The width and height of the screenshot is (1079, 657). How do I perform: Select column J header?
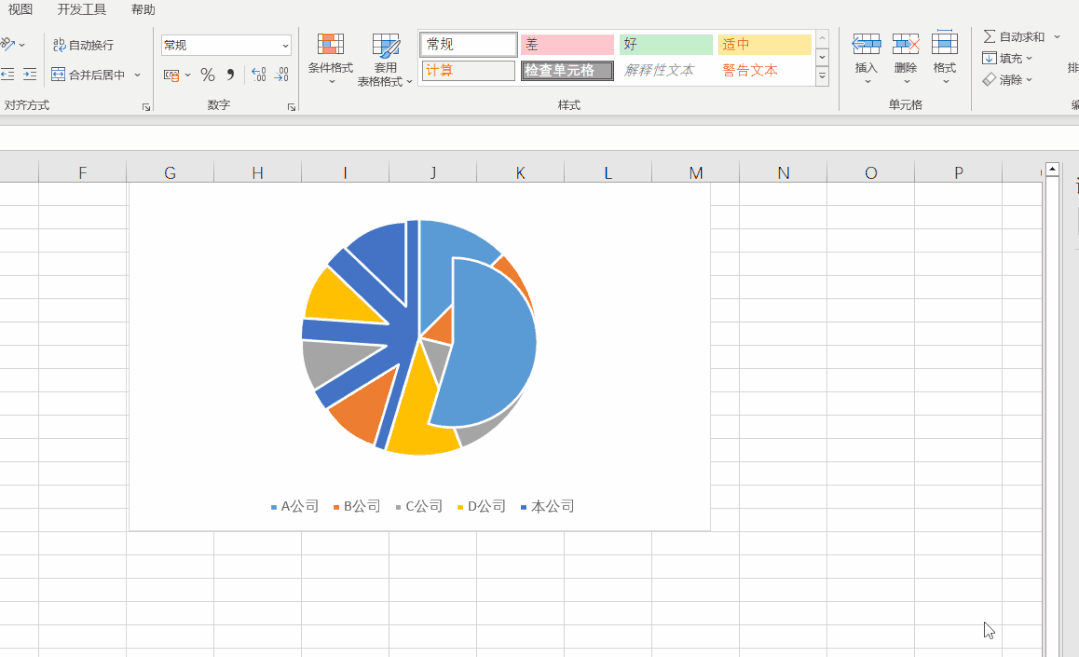click(433, 173)
